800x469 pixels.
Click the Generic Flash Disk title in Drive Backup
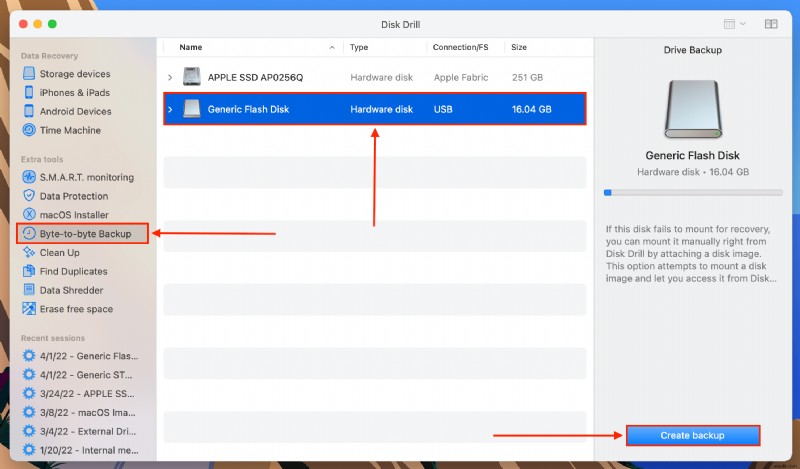coord(692,155)
